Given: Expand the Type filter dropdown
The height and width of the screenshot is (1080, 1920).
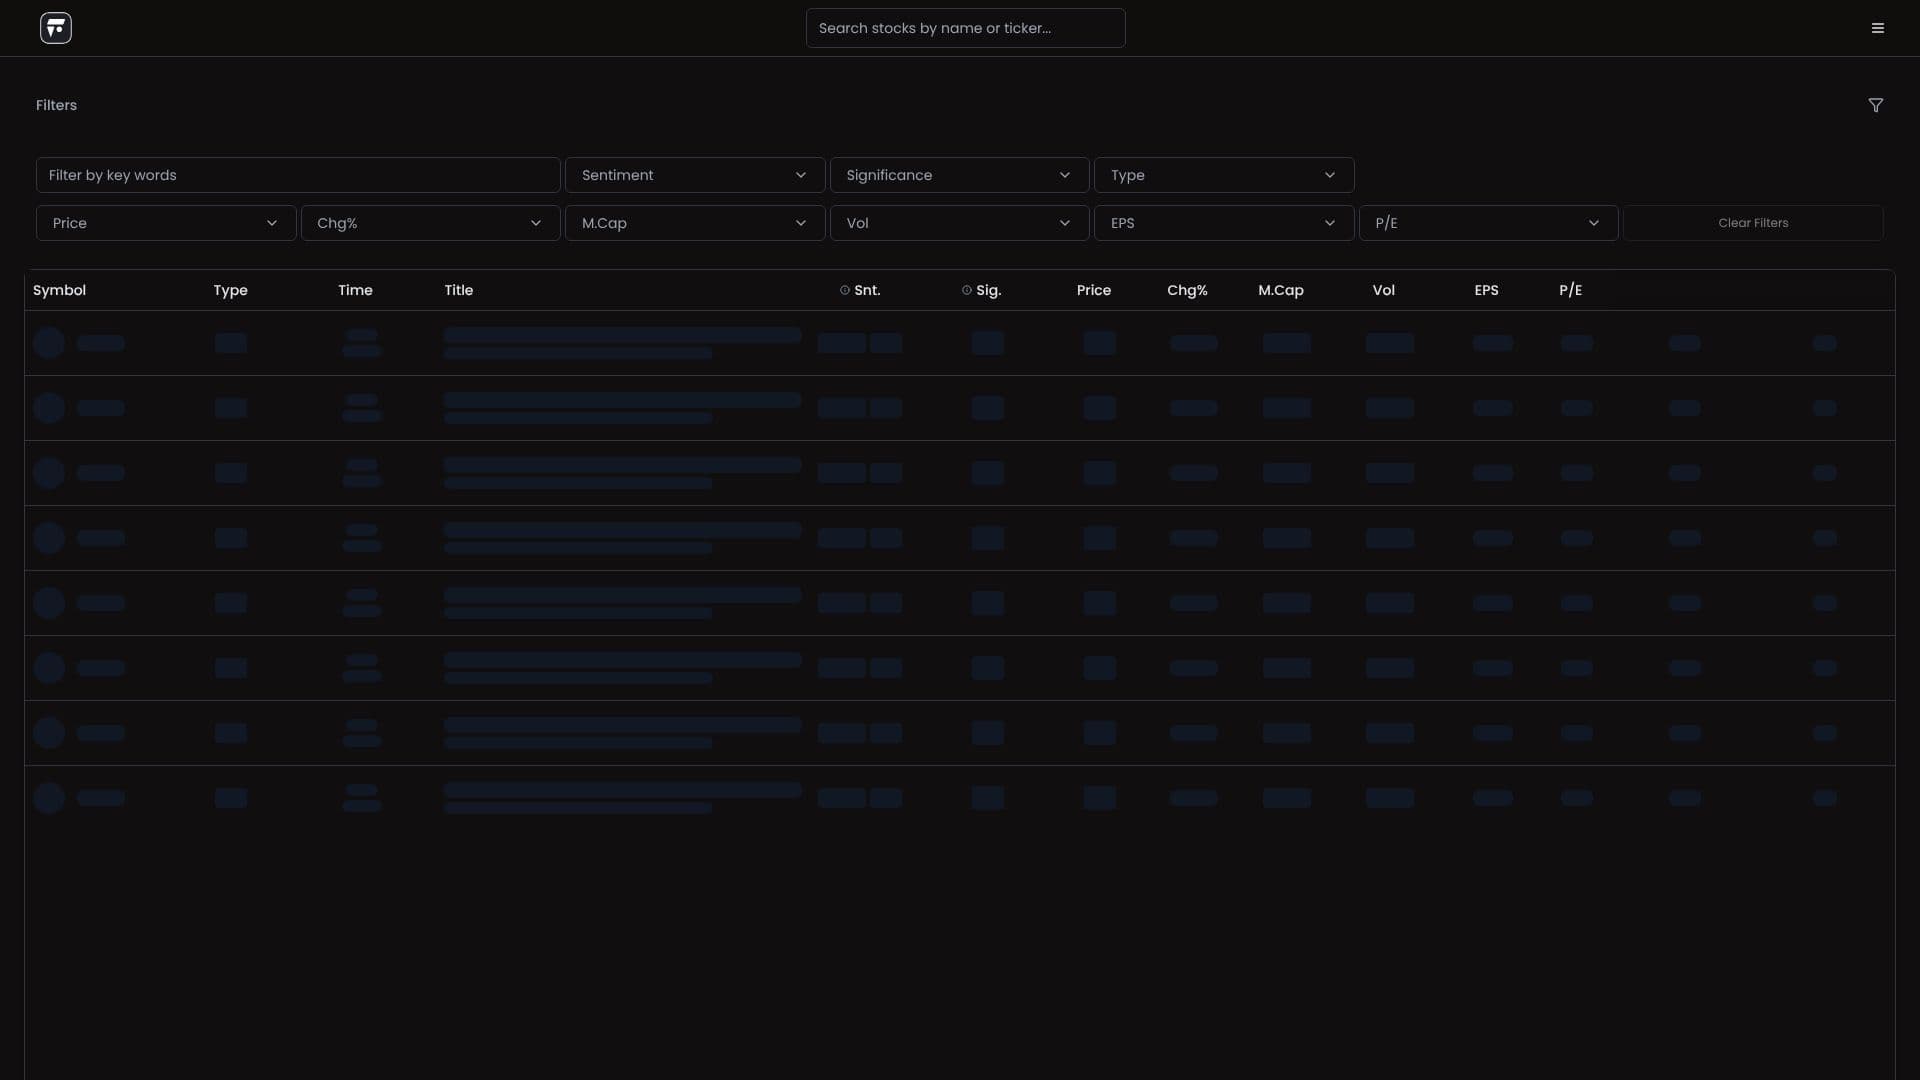Looking at the screenshot, I should 1224,175.
